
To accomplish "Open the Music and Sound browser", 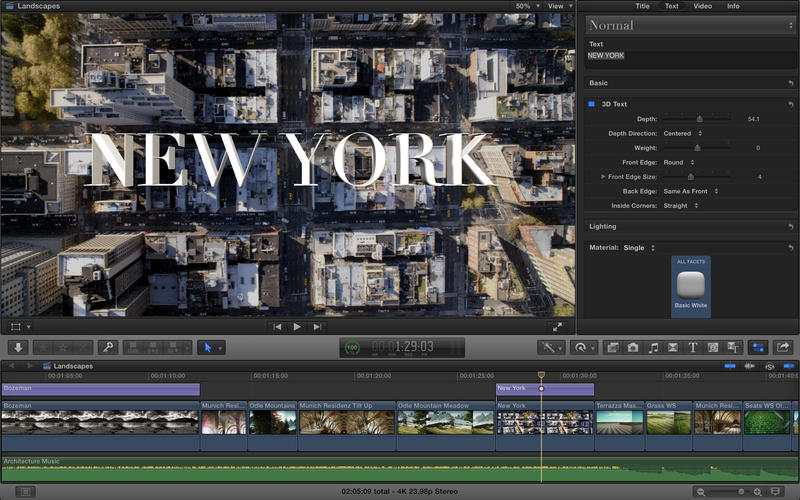I will coord(653,347).
